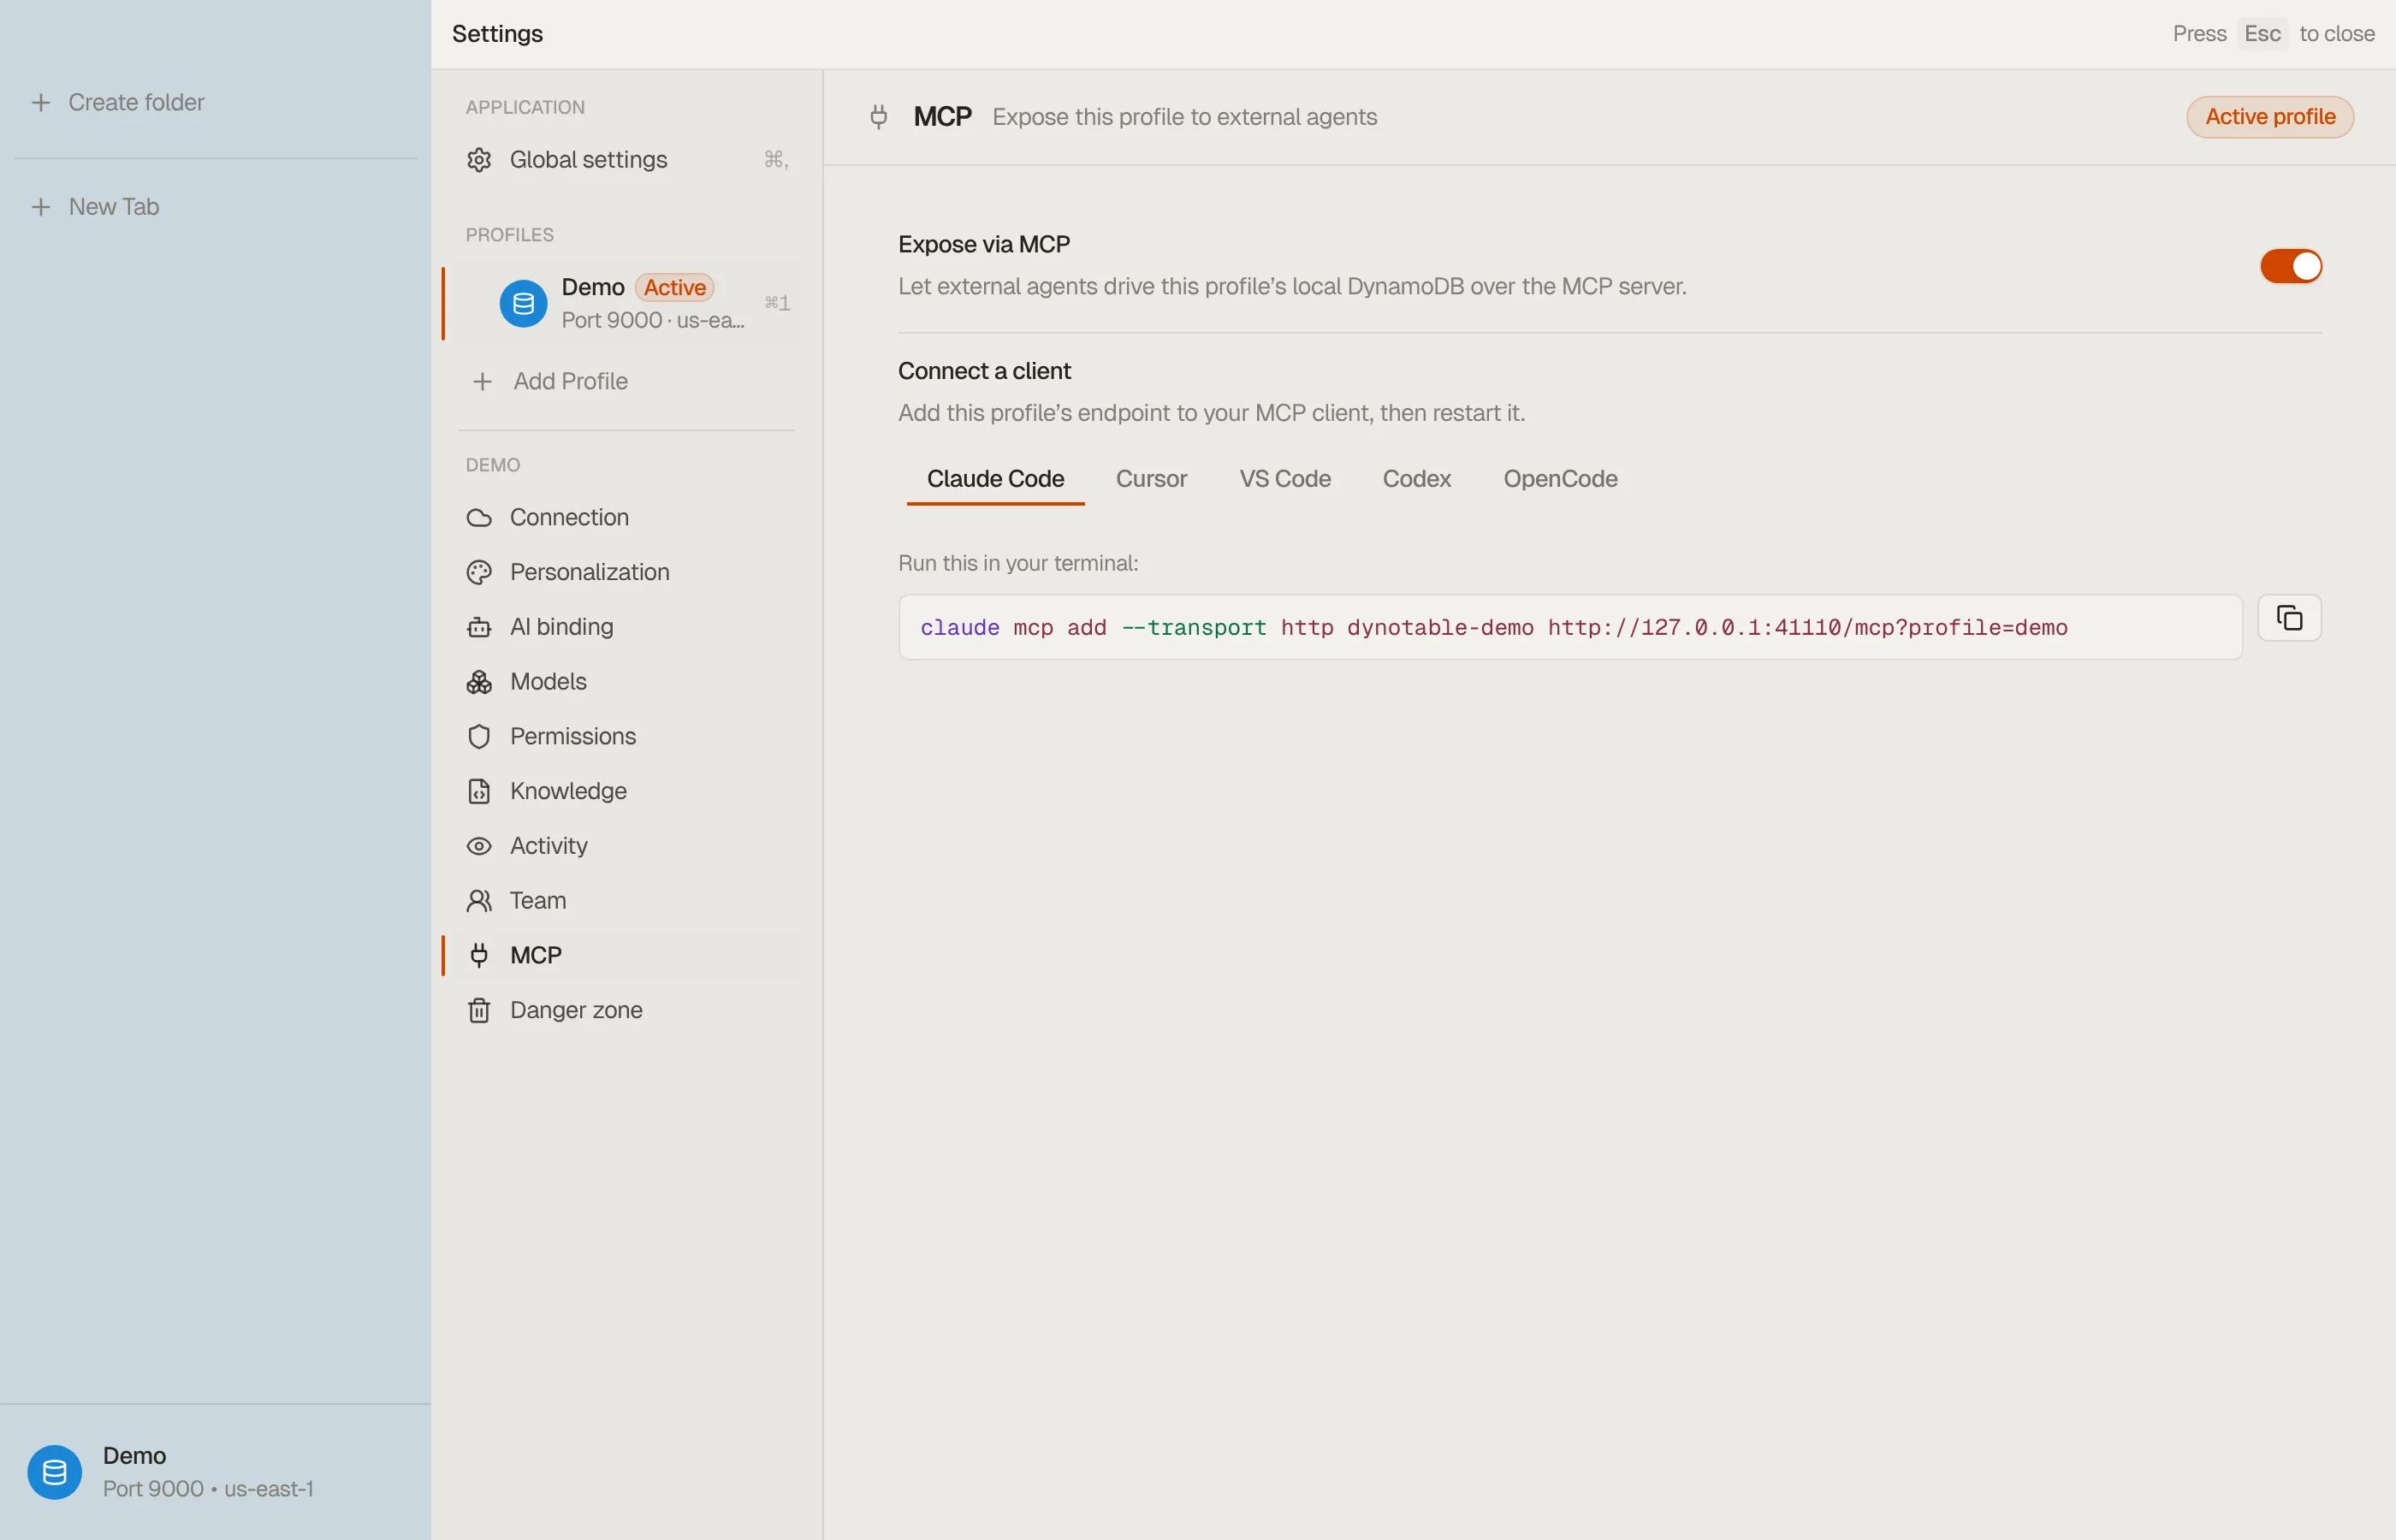Click the plus icon beside New Tab
The height and width of the screenshot is (1540, 2396).
41,207
